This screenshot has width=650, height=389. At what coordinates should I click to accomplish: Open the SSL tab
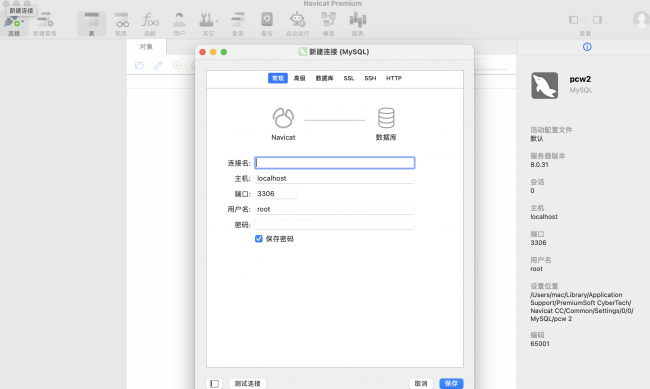(349, 78)
